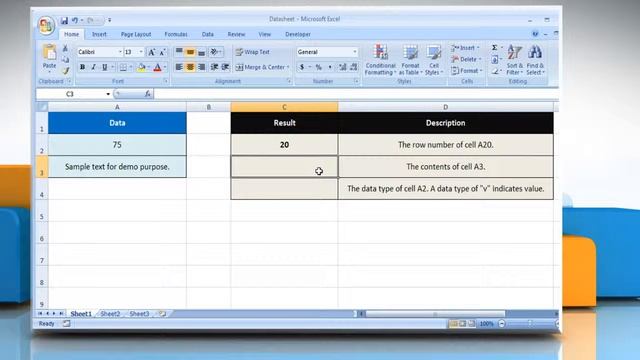Decrease indent of cell contents
The image size is (640, 360).
[x=214, y=67]
